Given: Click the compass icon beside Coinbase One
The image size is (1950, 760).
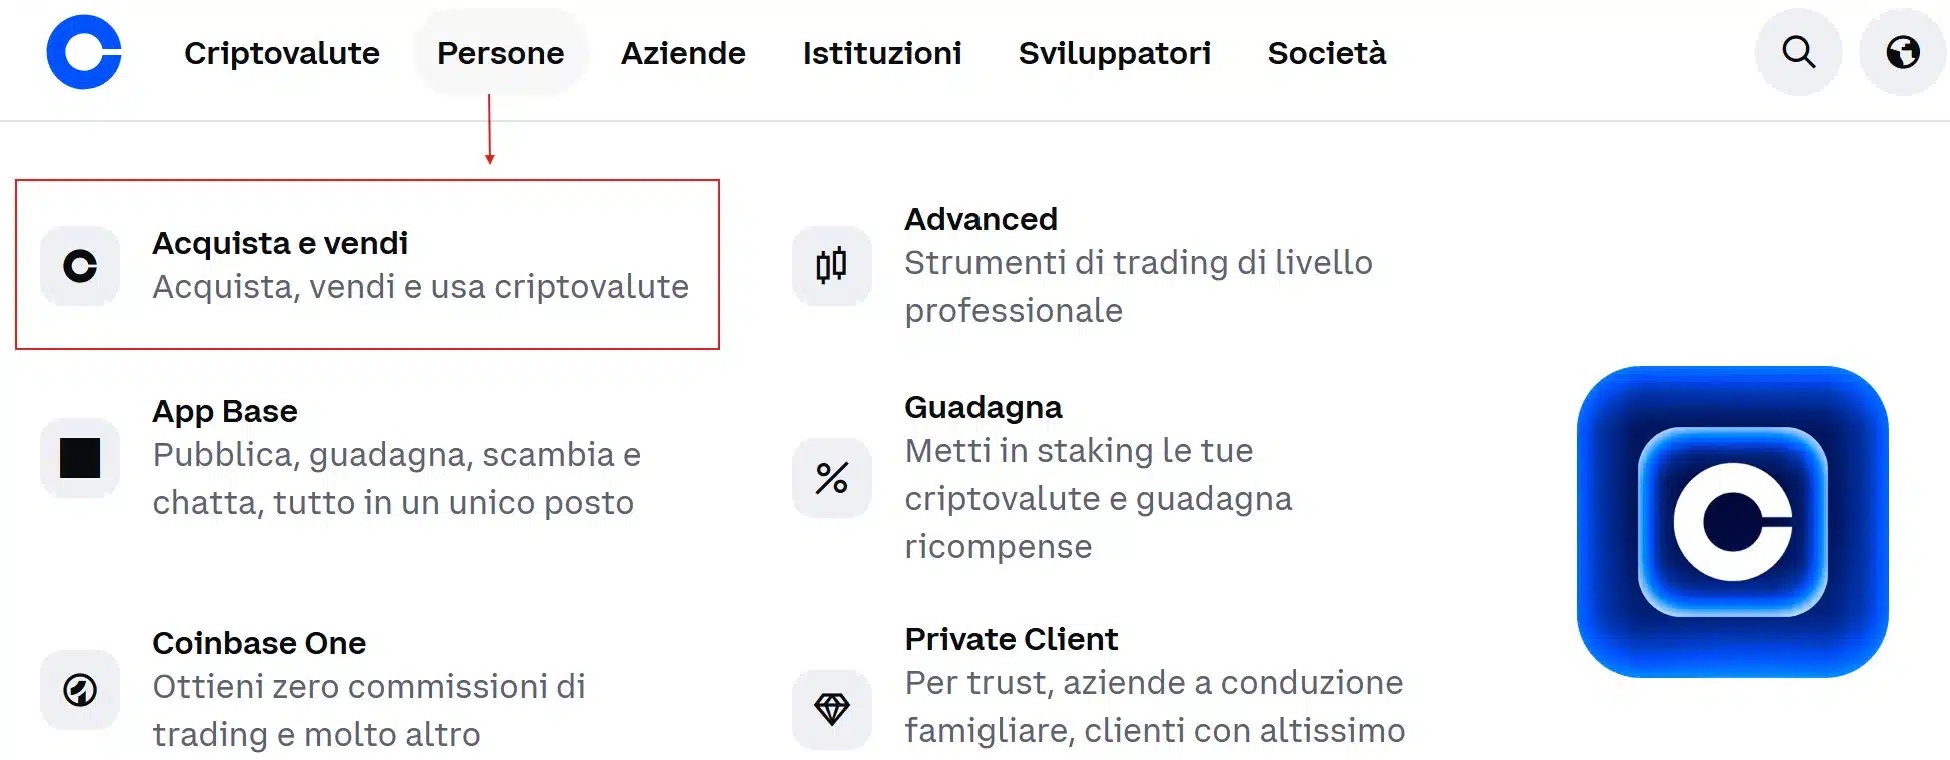Looking at the screenshot, I should coord(80,689).
